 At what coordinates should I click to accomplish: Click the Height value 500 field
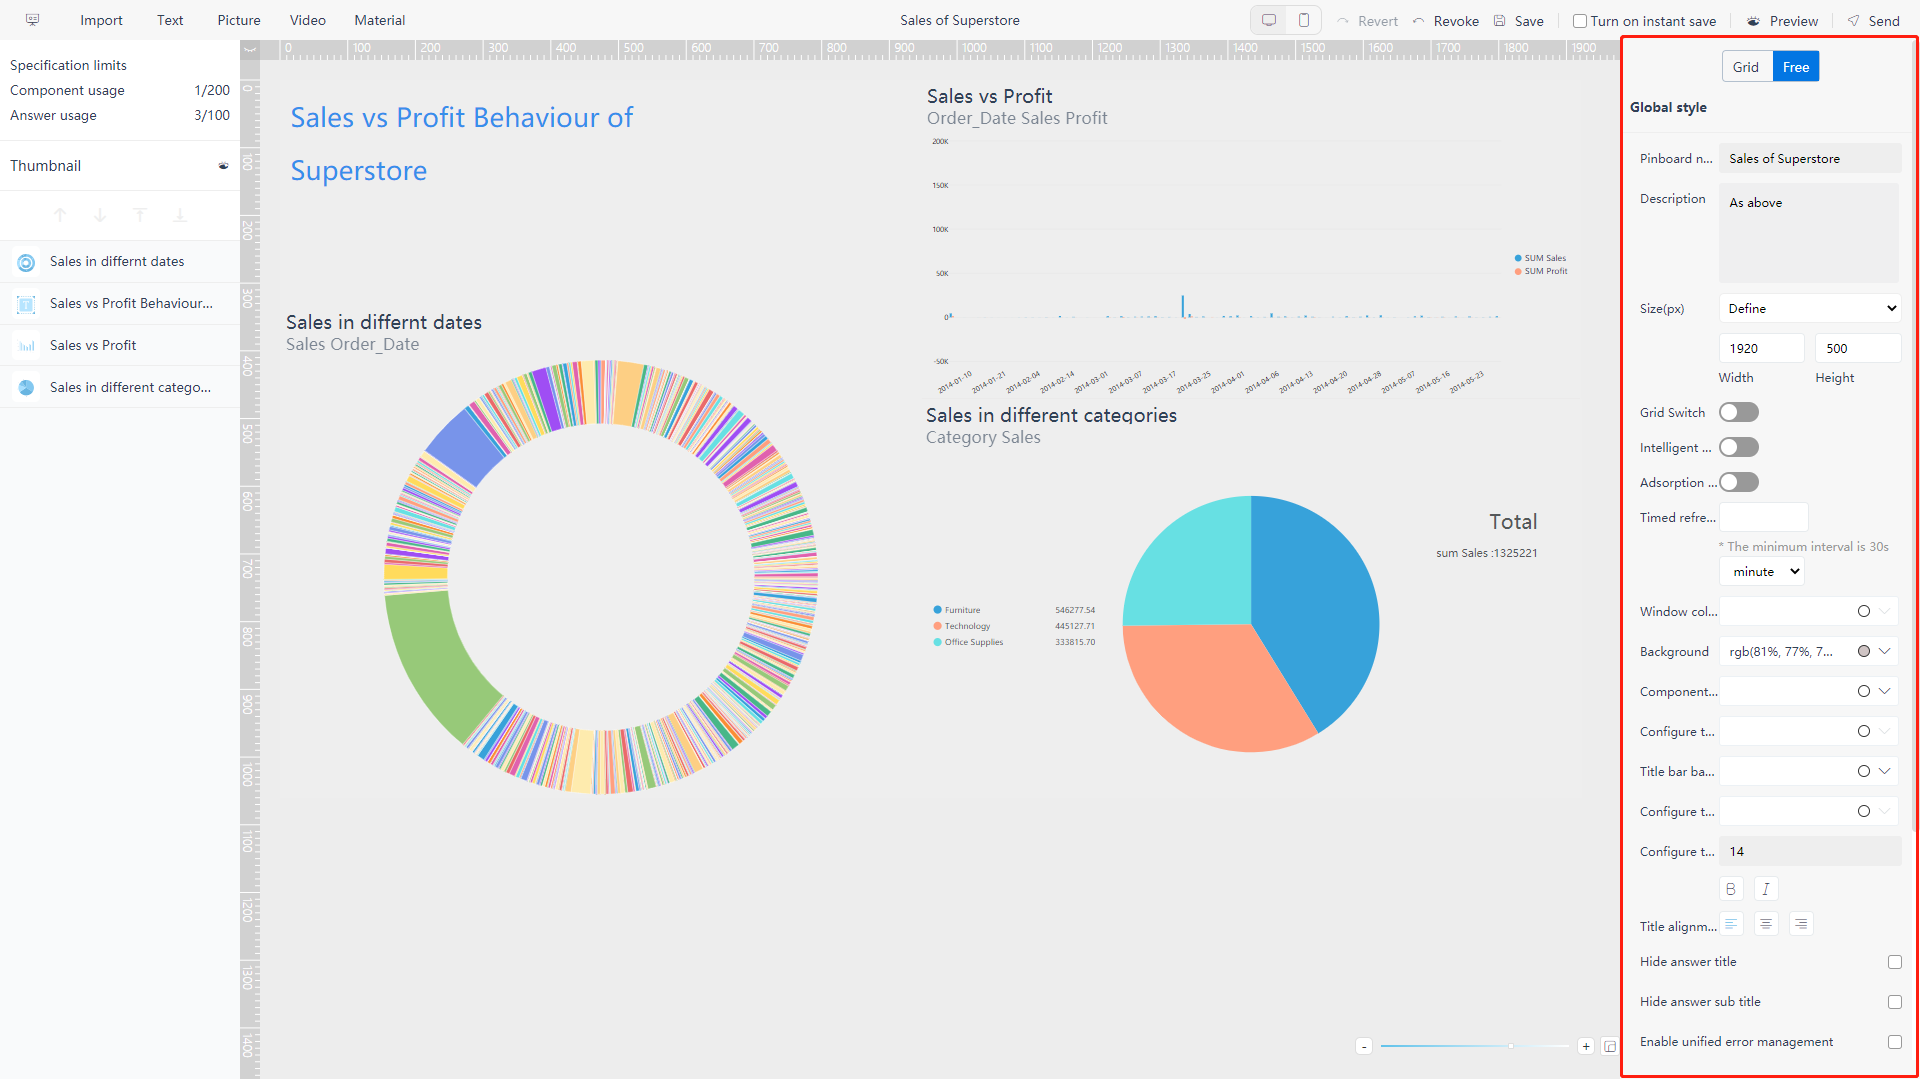[1858, 349]
